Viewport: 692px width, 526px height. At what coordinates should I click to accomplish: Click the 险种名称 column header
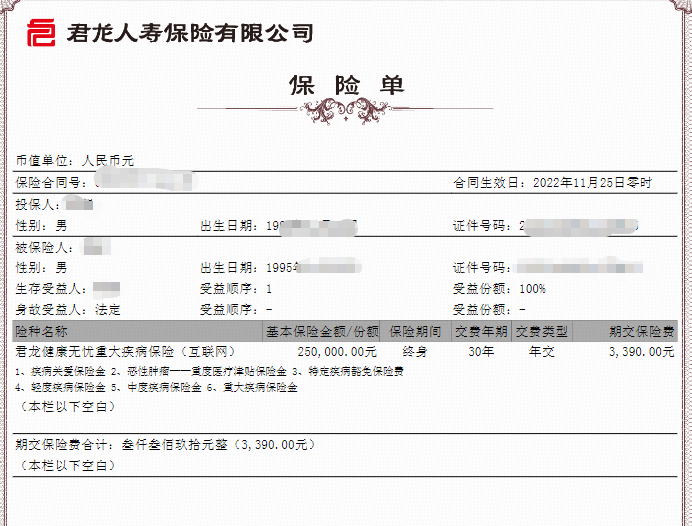pos(42,331)
